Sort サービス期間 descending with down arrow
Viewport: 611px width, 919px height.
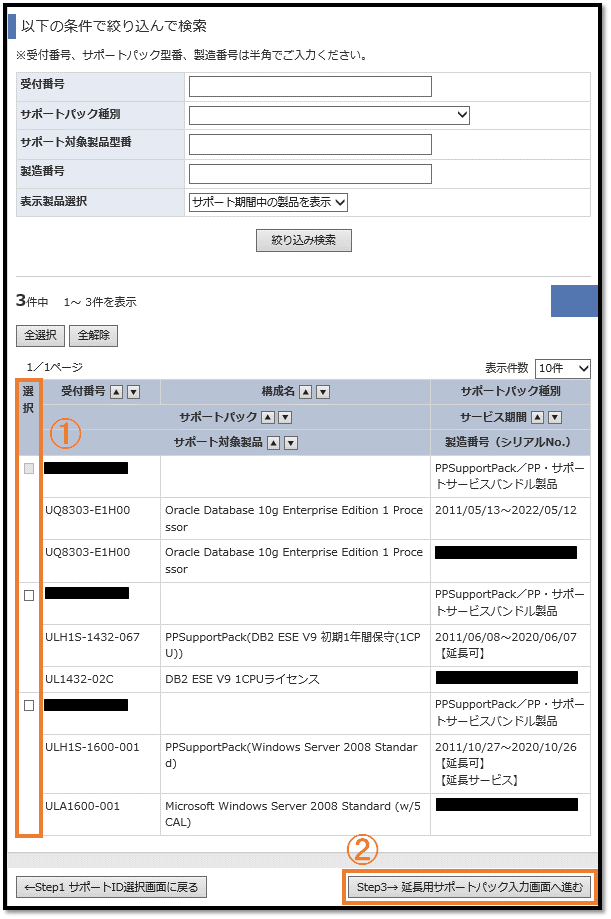554,417
